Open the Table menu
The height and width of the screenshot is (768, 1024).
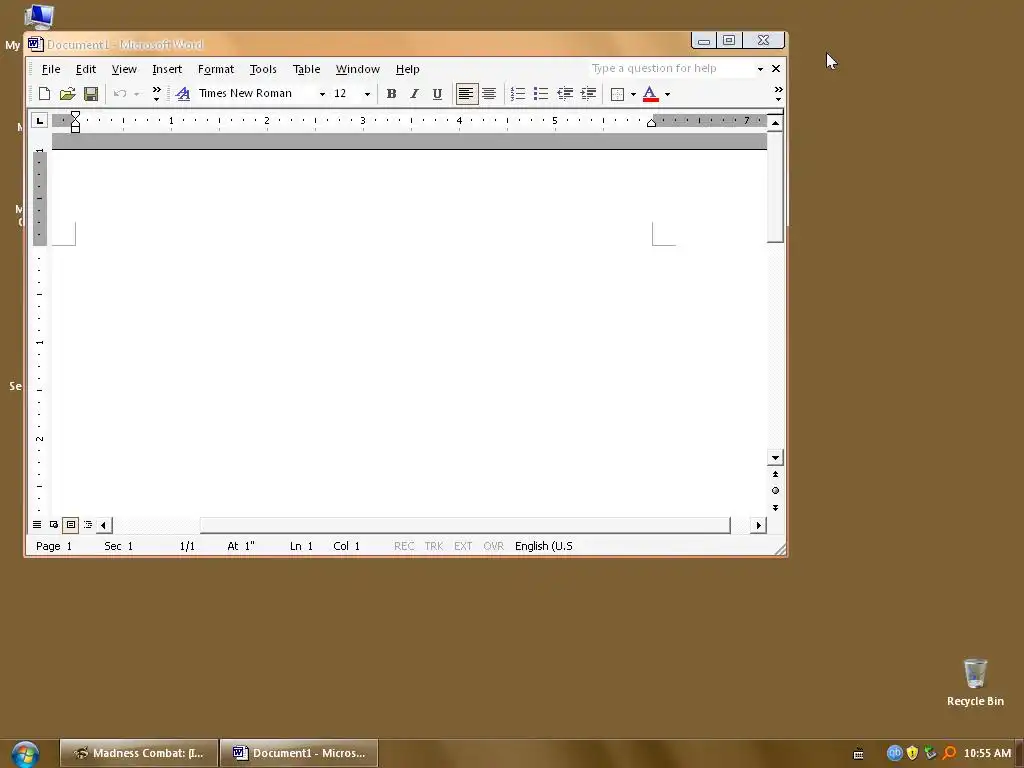(x=306, y=69)
